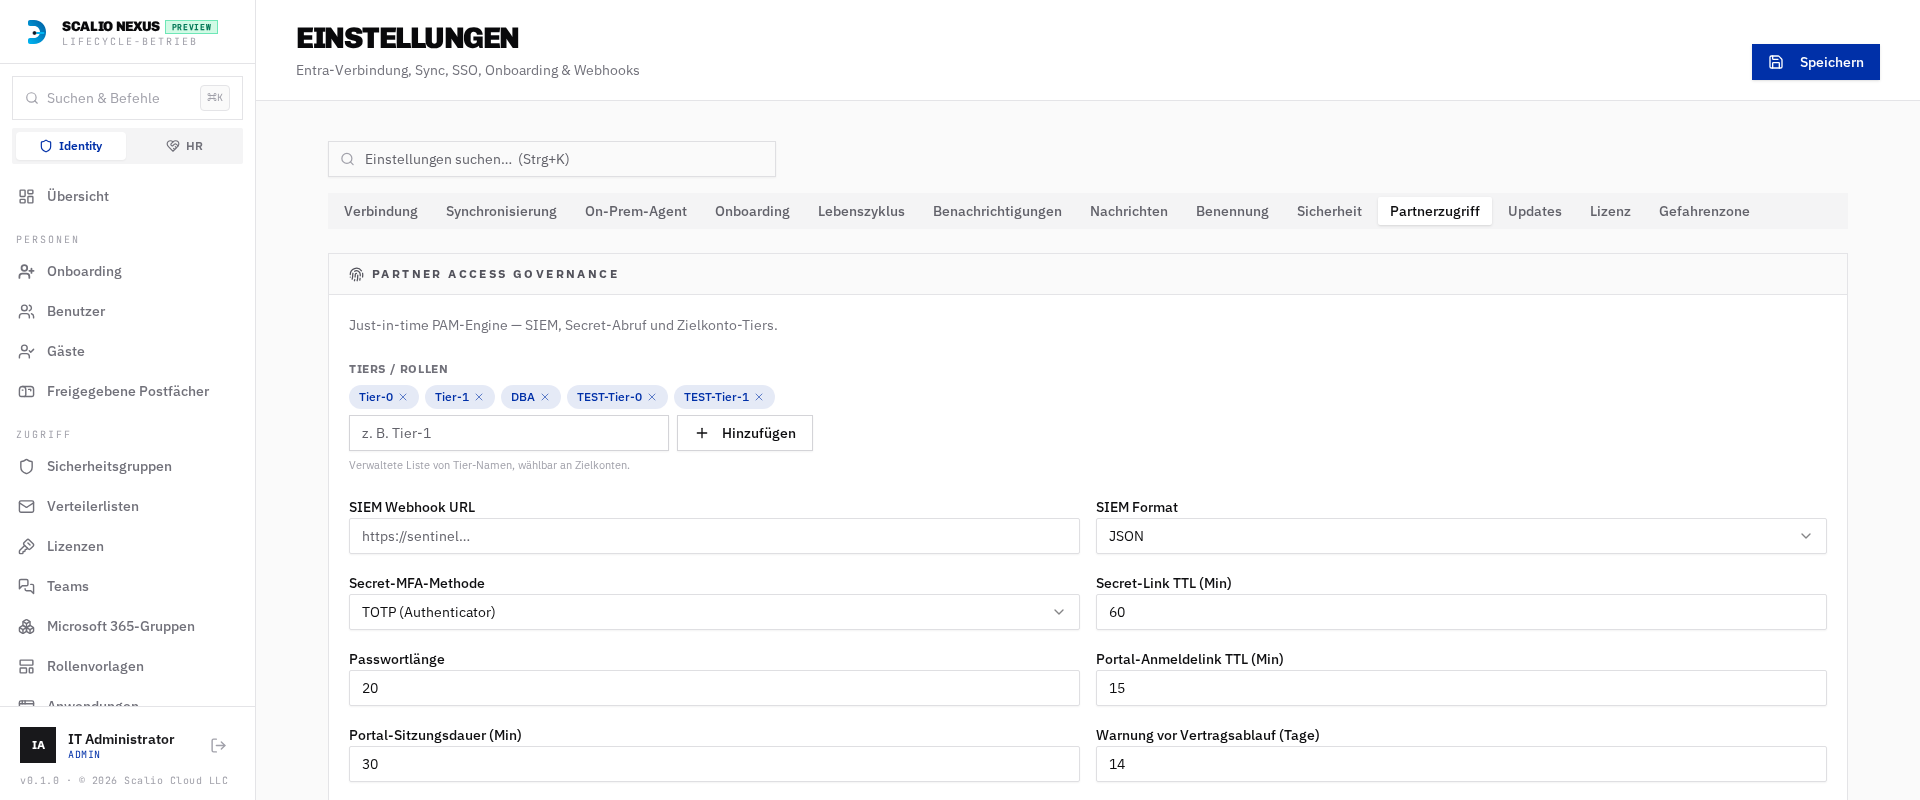Open the Synchronisierung tab
Image resolution: width=1920 pixels, height=800 pixels.
(x=501, y=211)
